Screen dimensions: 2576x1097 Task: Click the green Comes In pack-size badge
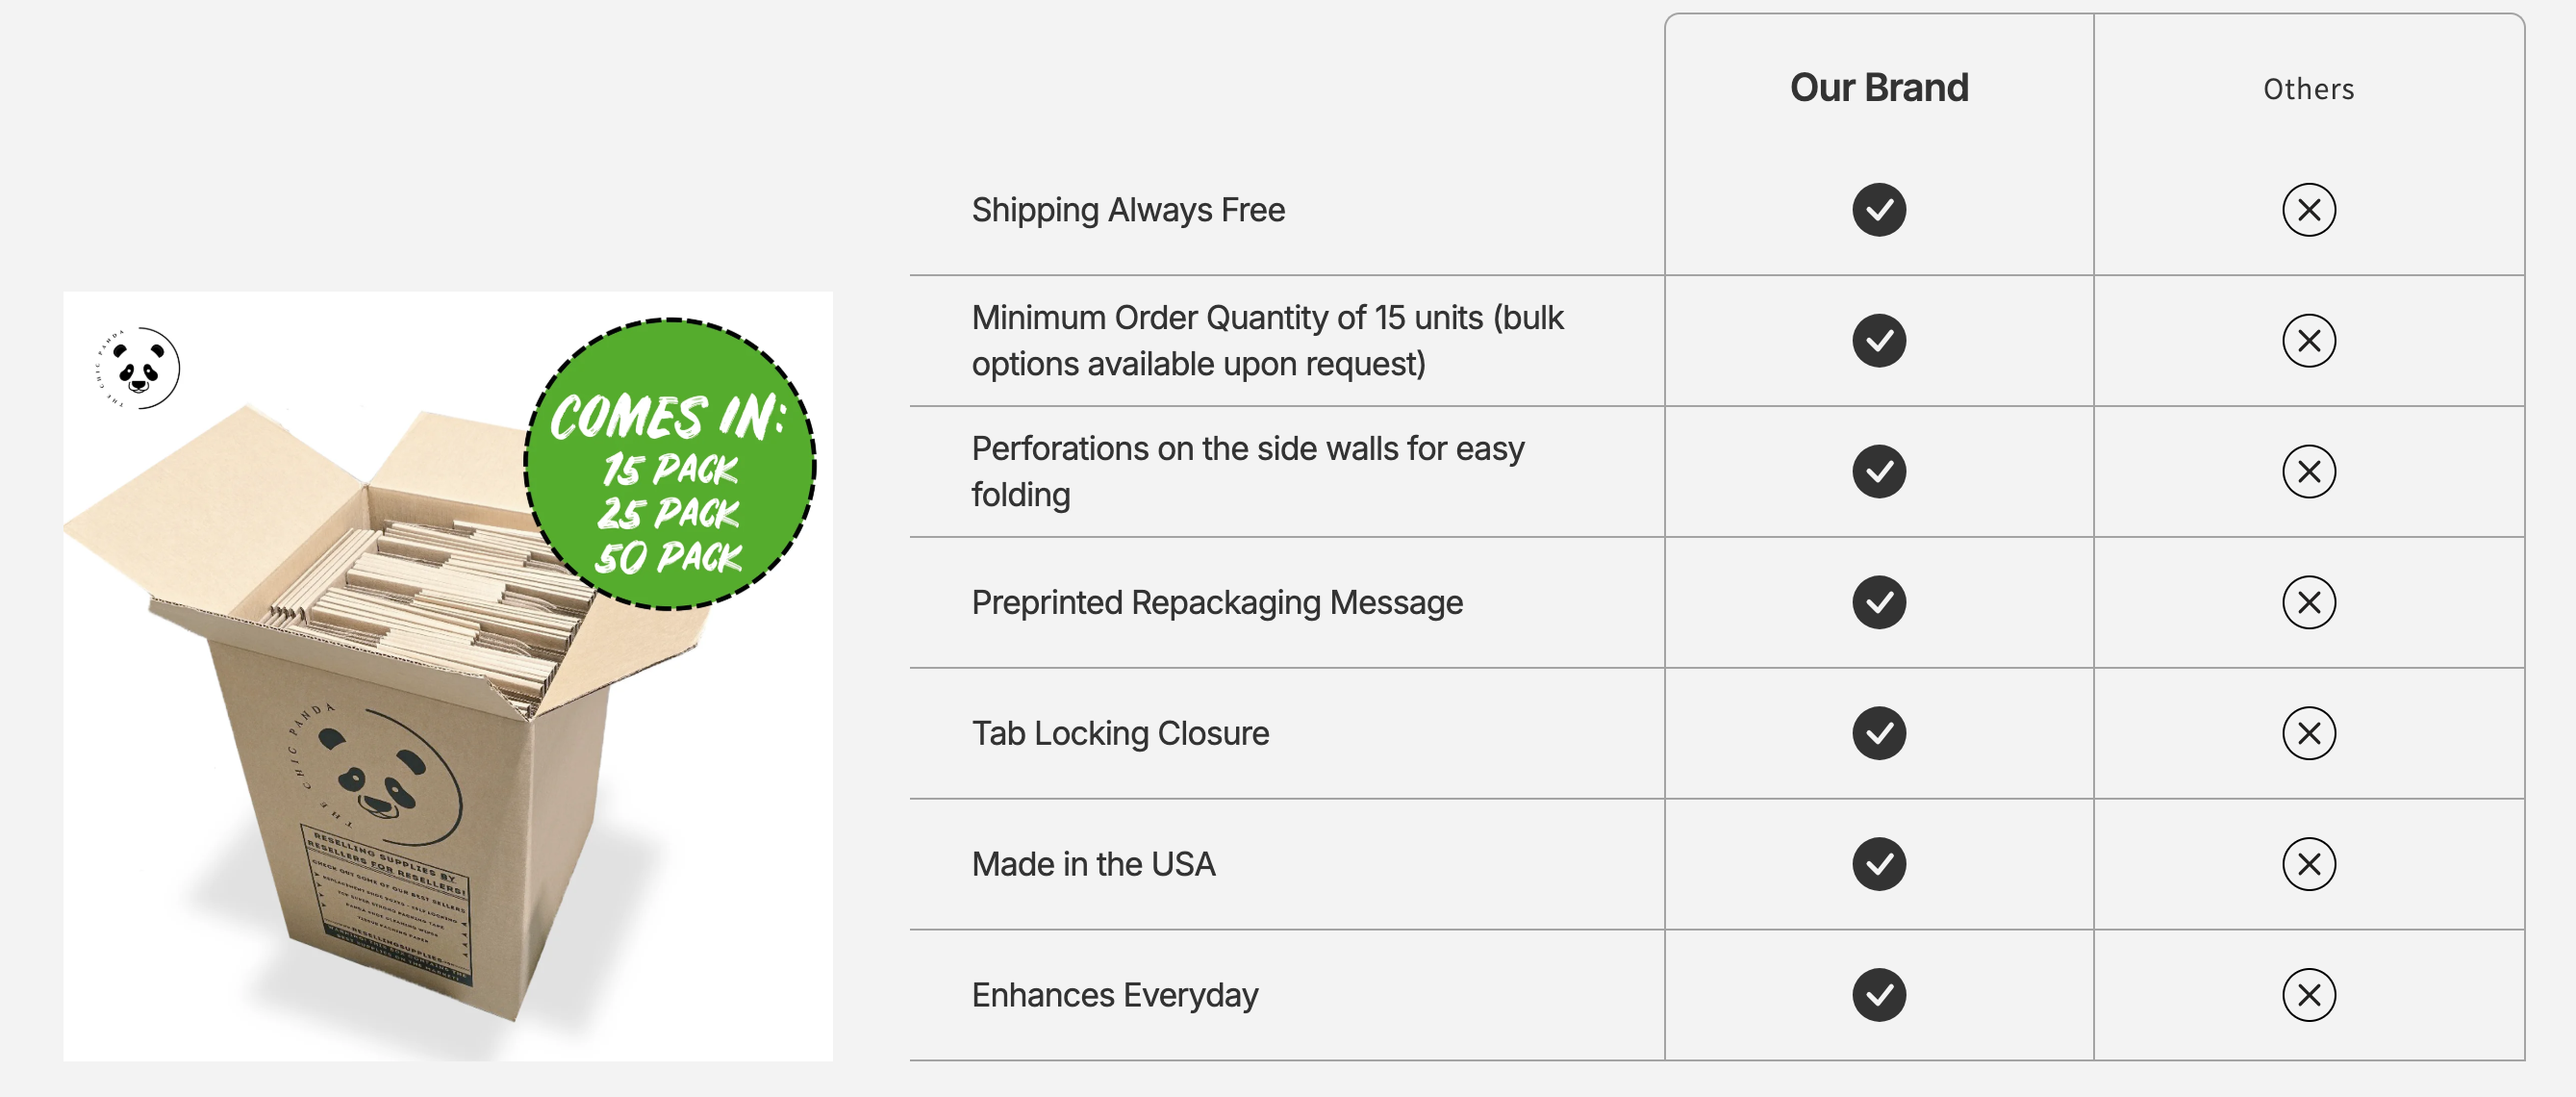click(x=670, y=464)
